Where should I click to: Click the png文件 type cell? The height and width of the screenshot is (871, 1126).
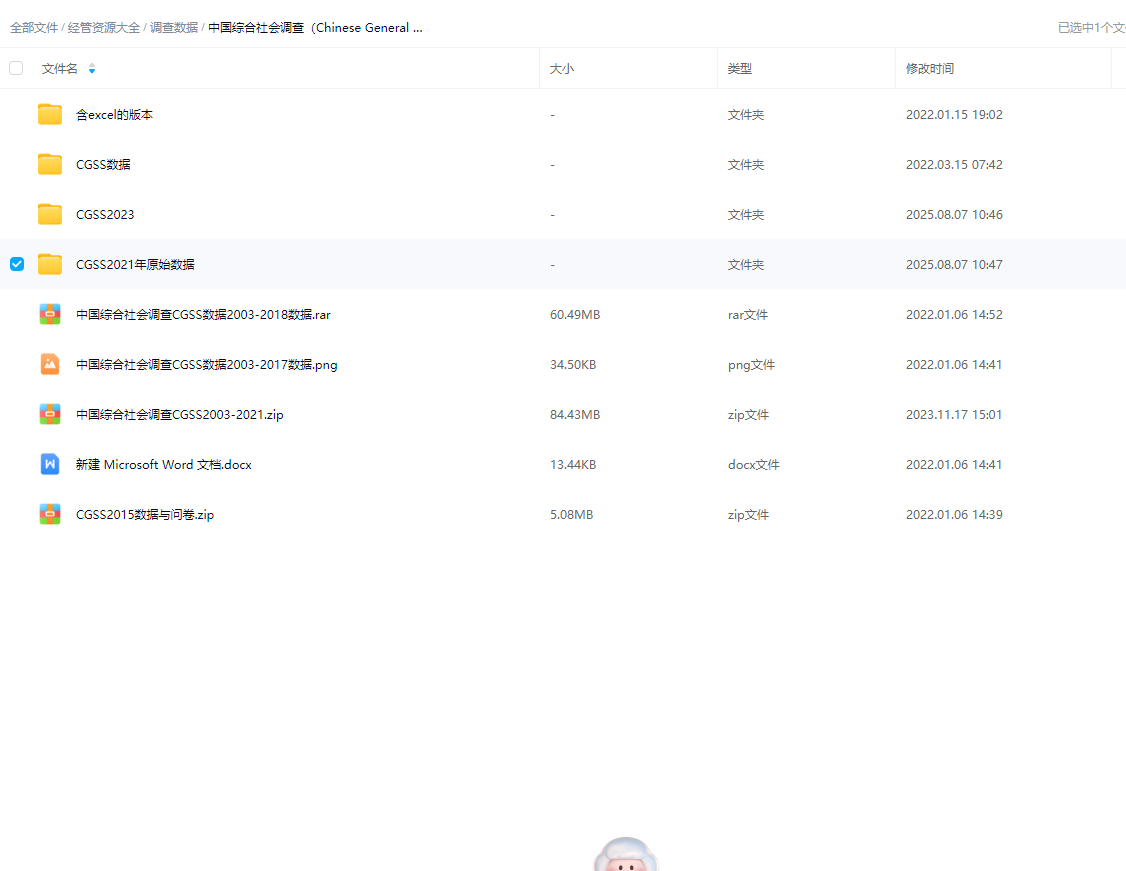click(751, 365)
